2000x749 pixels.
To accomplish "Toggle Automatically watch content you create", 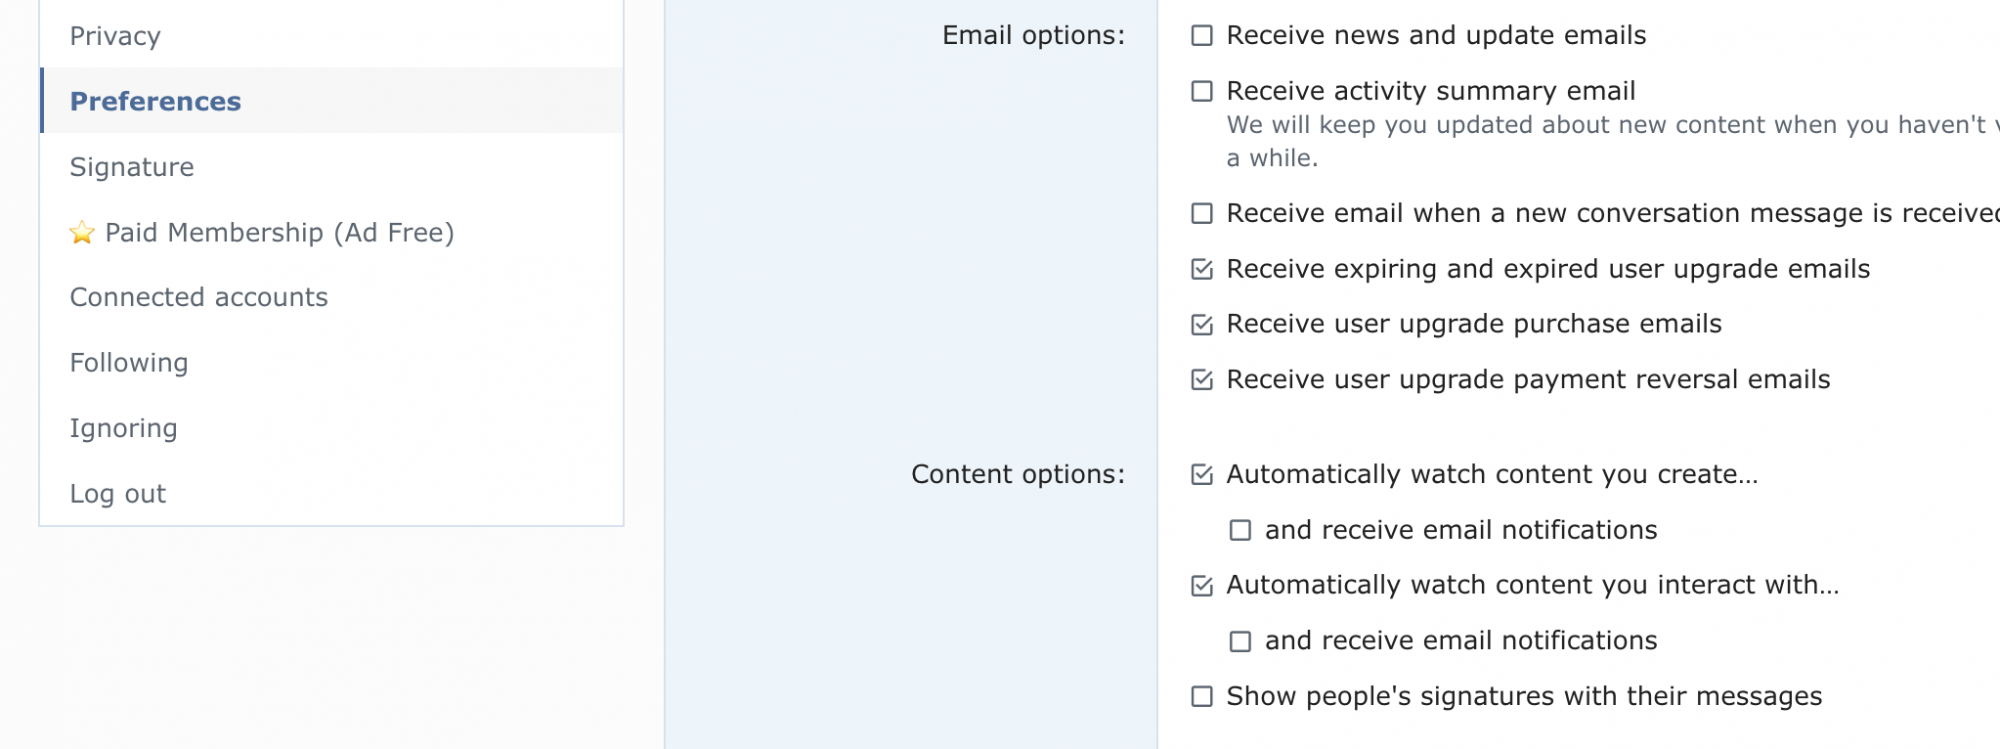I will pyautogui.click(x=1202, y=475).
